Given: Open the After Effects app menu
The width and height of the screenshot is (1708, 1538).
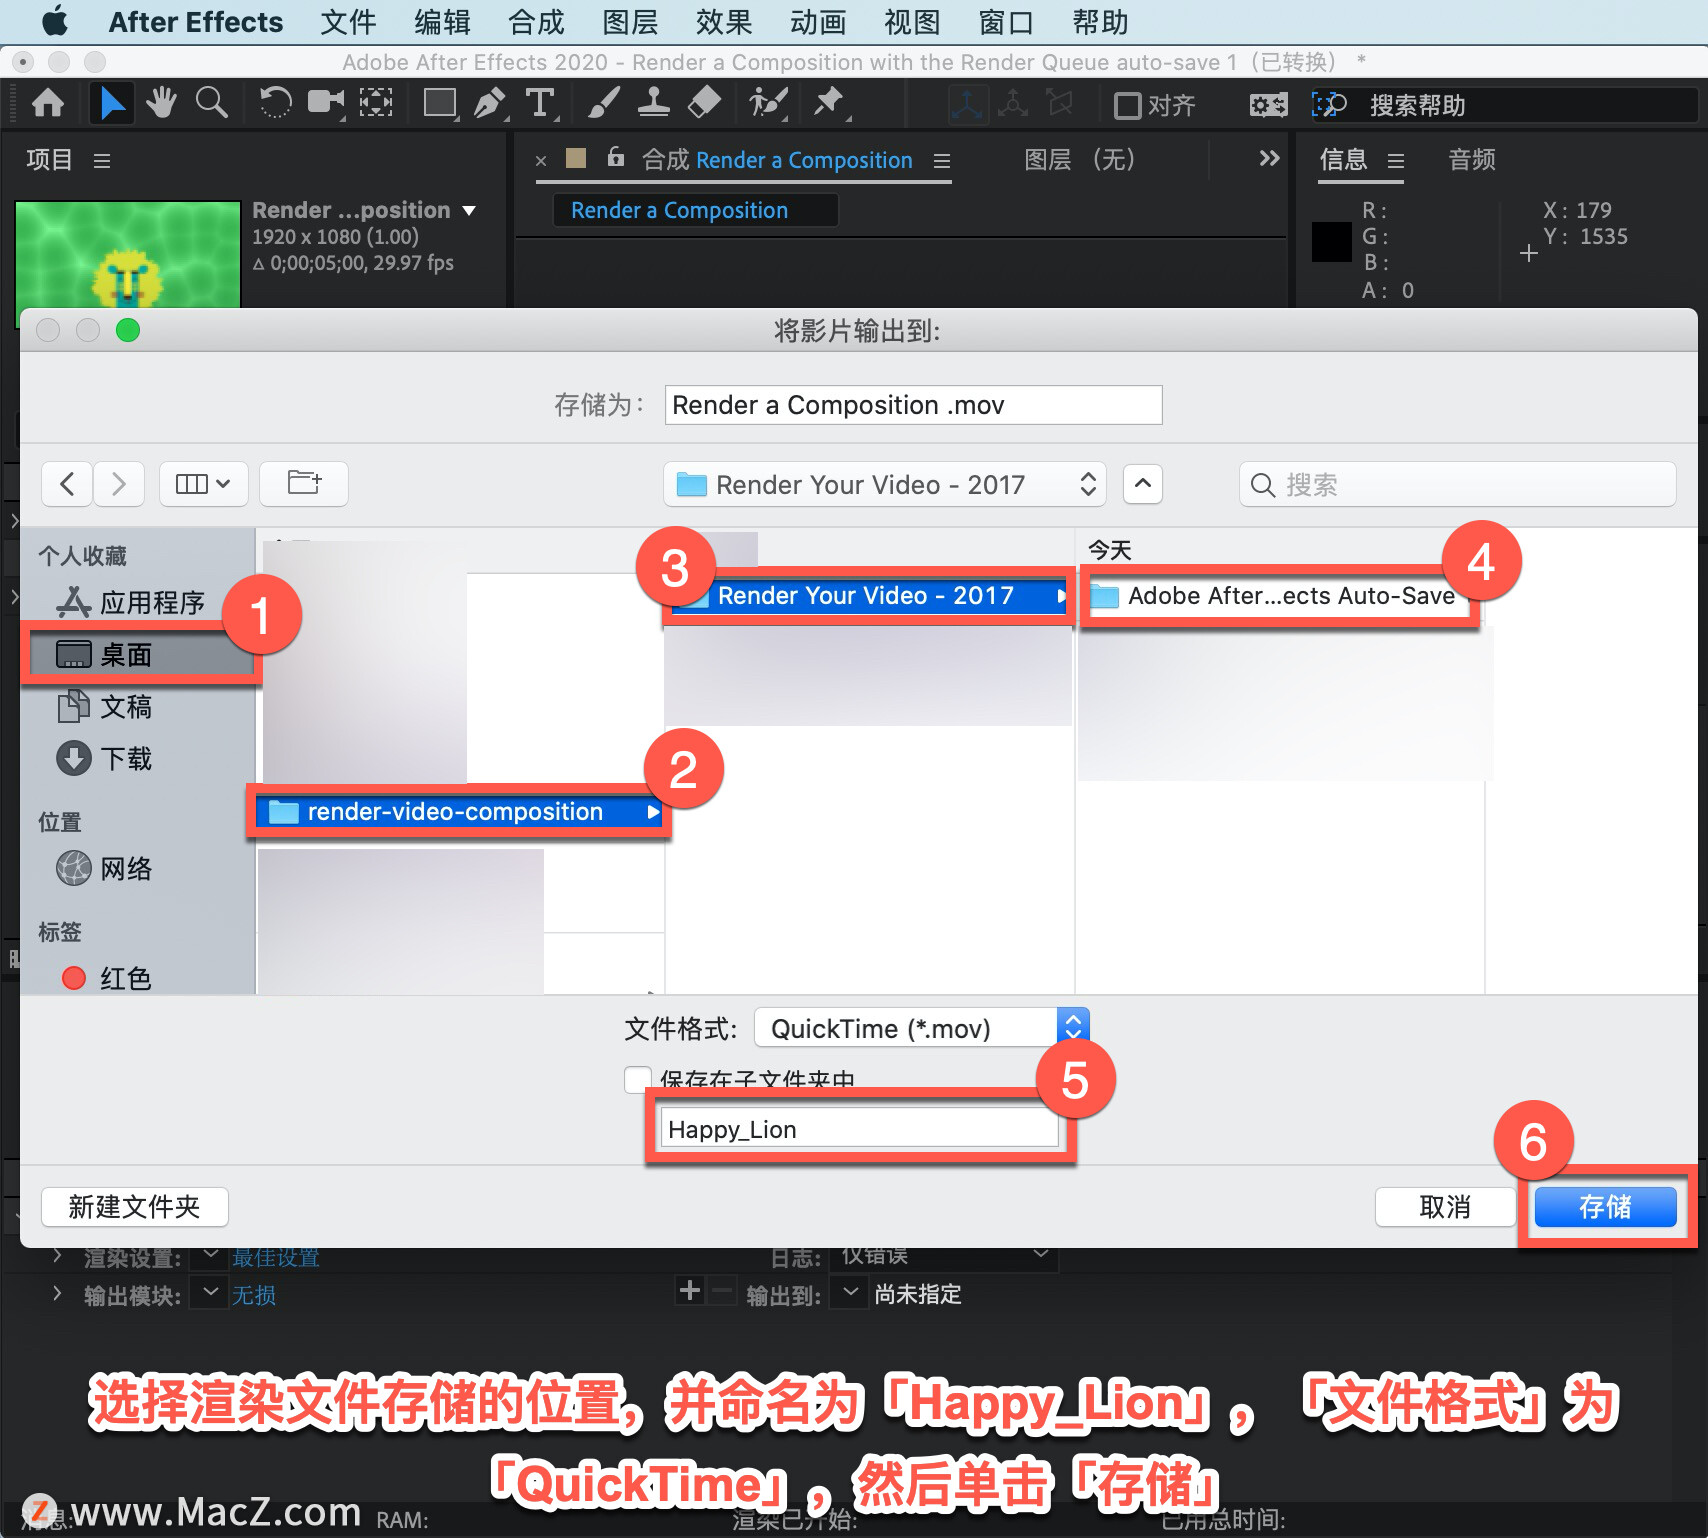Looking at the screenshot, I should 196,22.
